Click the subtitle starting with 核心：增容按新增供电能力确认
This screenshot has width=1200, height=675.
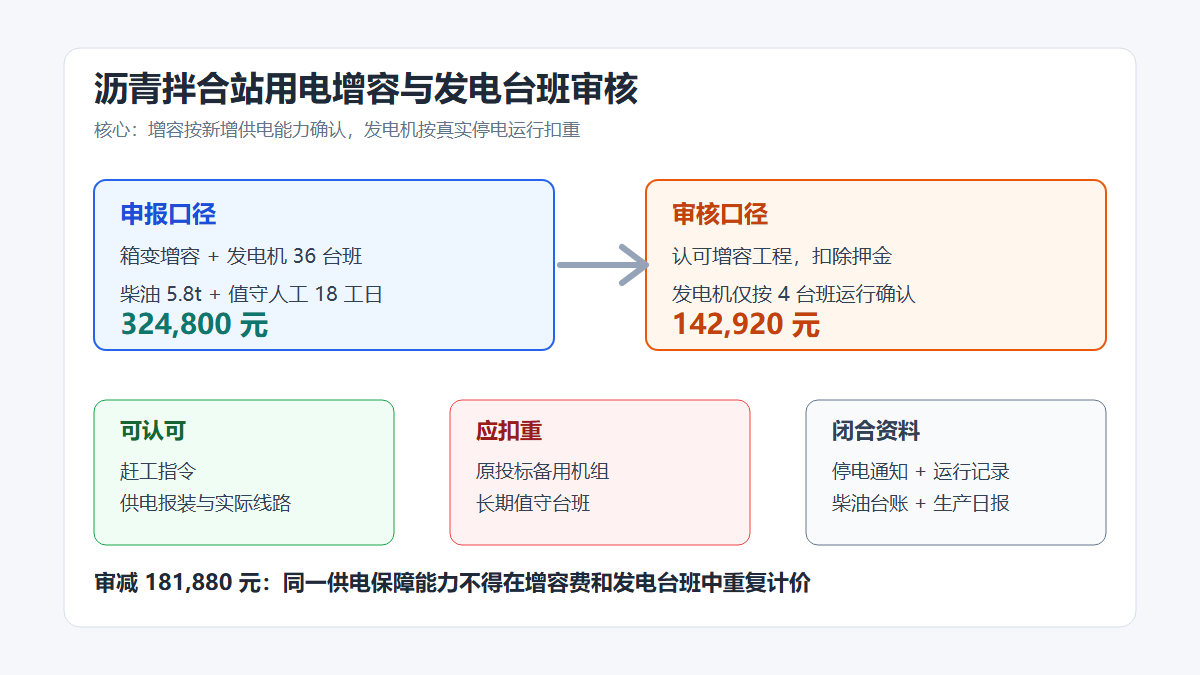coord(337,130)
